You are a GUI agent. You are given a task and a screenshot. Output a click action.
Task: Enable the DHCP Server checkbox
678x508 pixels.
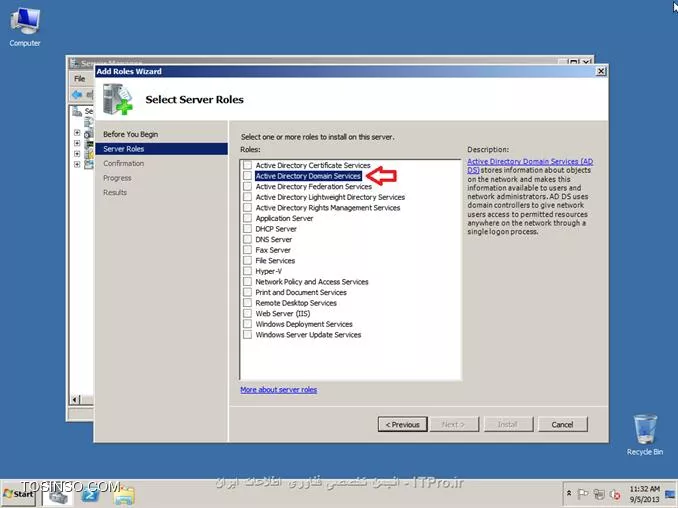247,229
